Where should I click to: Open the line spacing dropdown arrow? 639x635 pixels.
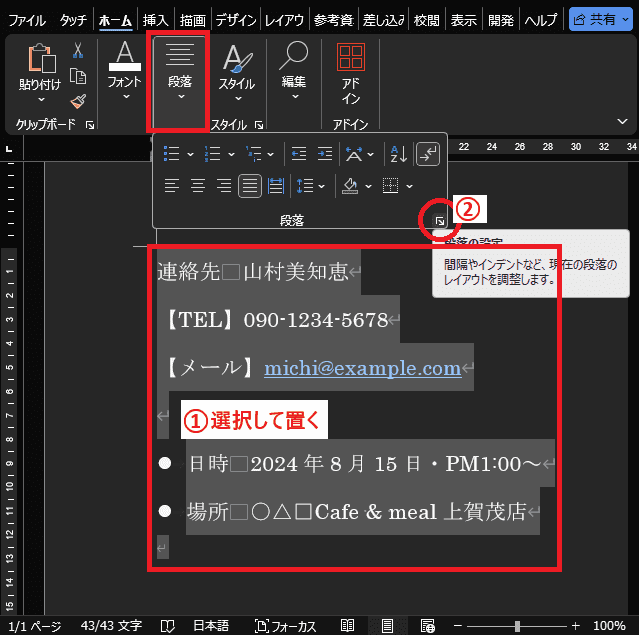coord(322,185)
